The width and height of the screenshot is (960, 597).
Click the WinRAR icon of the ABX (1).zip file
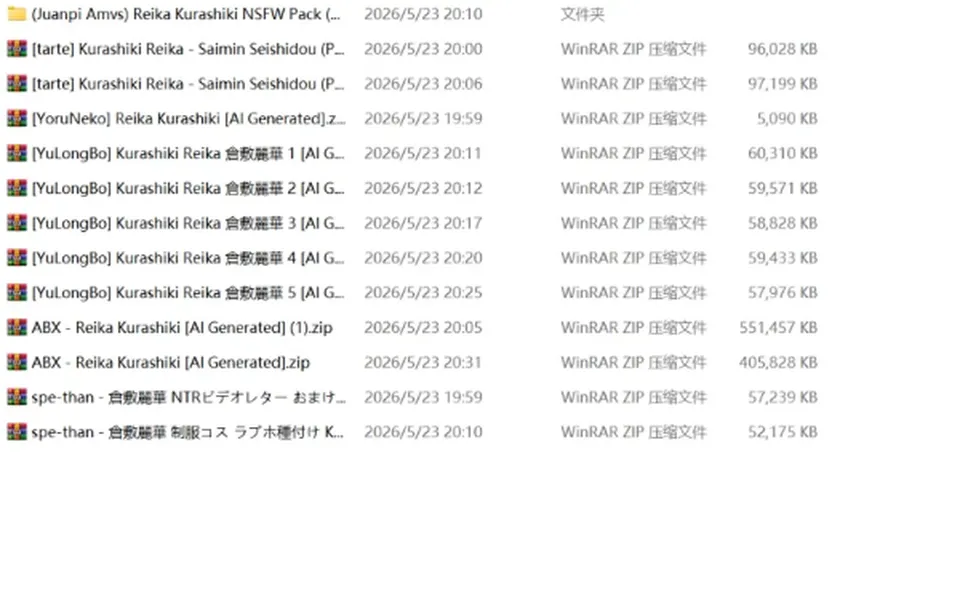click(17, 328)
